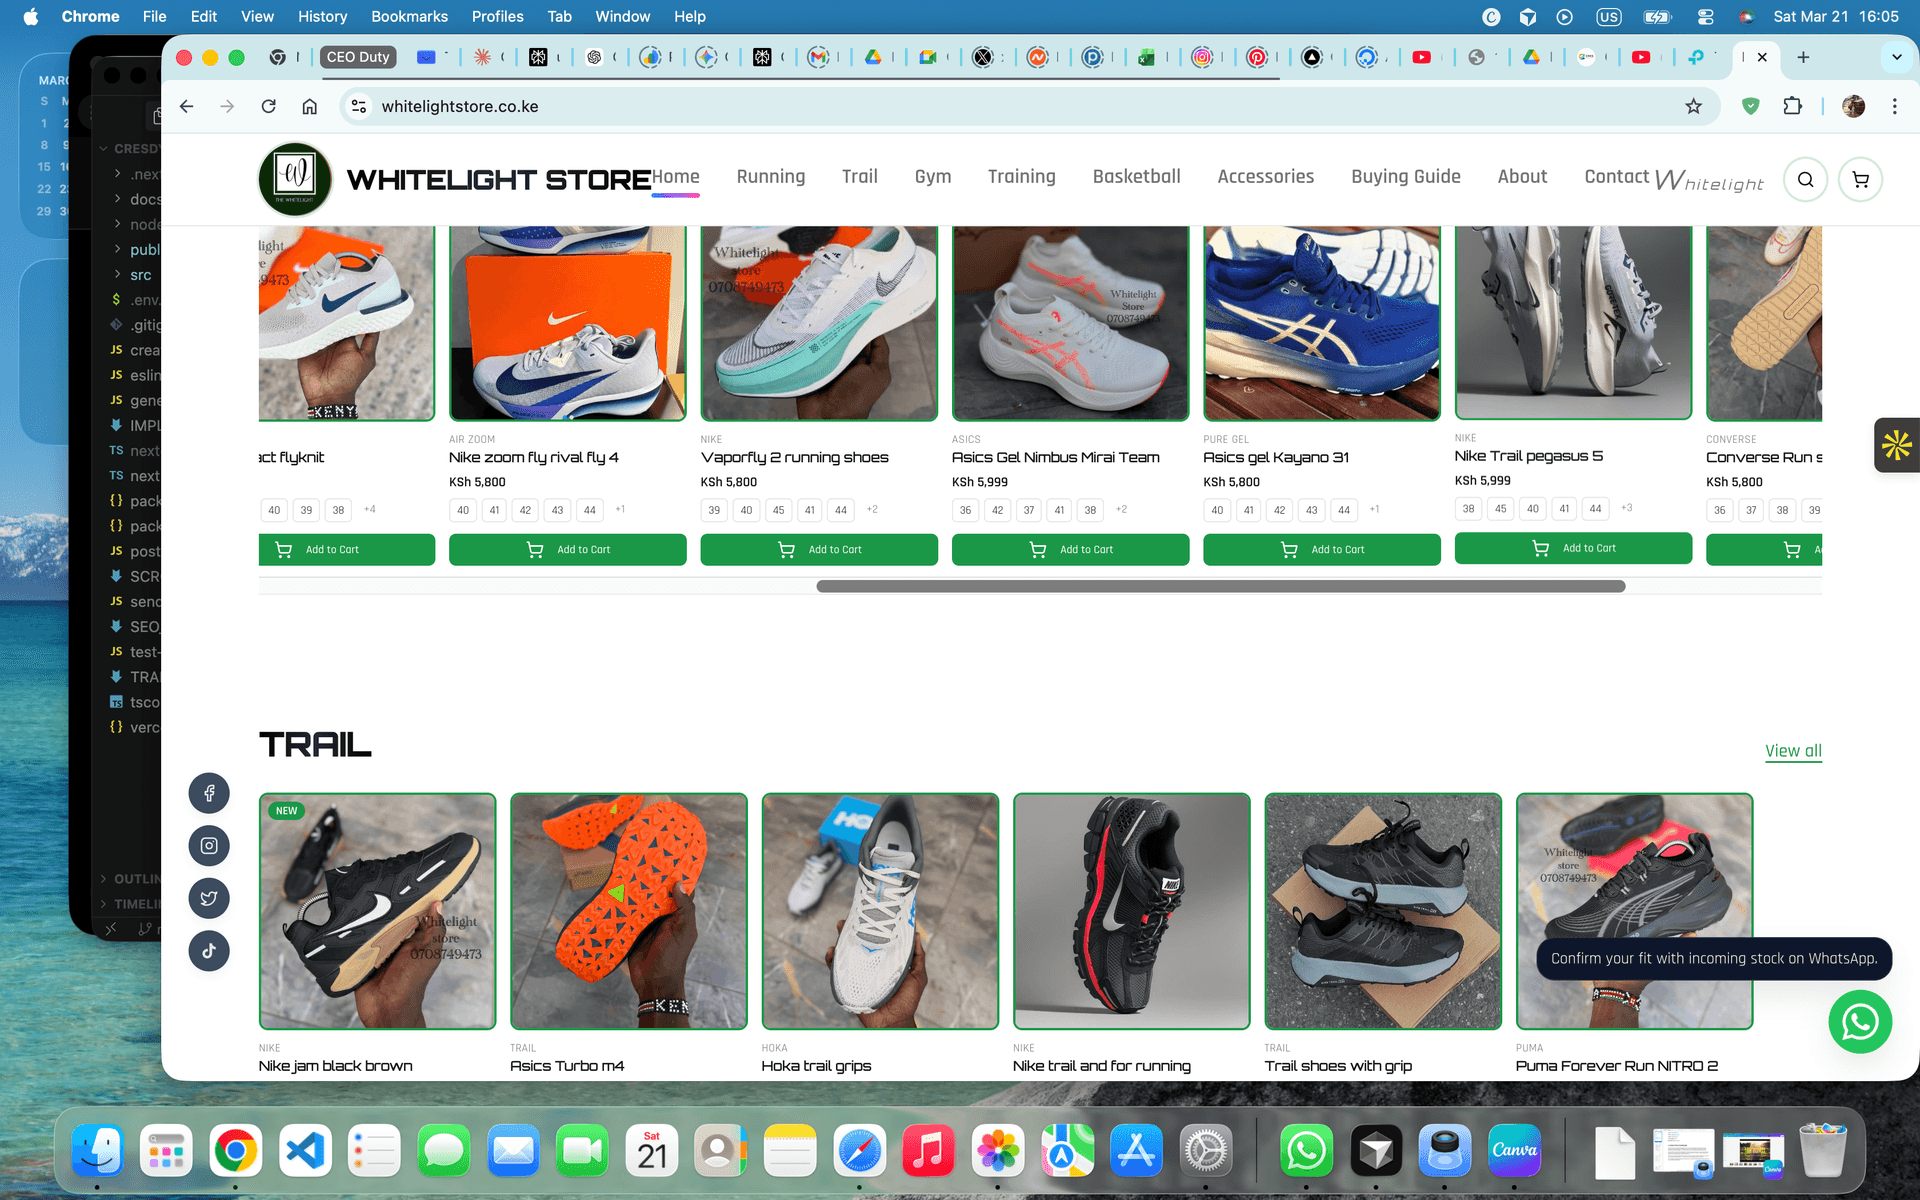Reload the page in Chrome
1920x1200 pixels.
tap(268, 106)
